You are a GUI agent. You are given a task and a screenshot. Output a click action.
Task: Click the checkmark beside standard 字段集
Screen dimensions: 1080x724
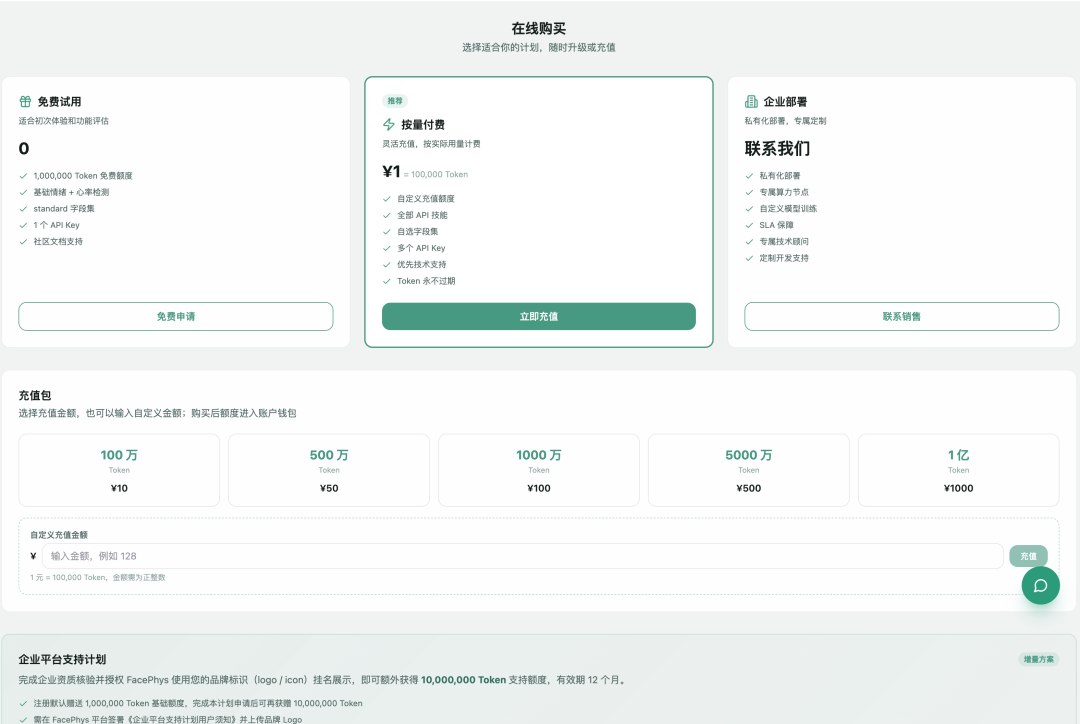coord(23,209)
